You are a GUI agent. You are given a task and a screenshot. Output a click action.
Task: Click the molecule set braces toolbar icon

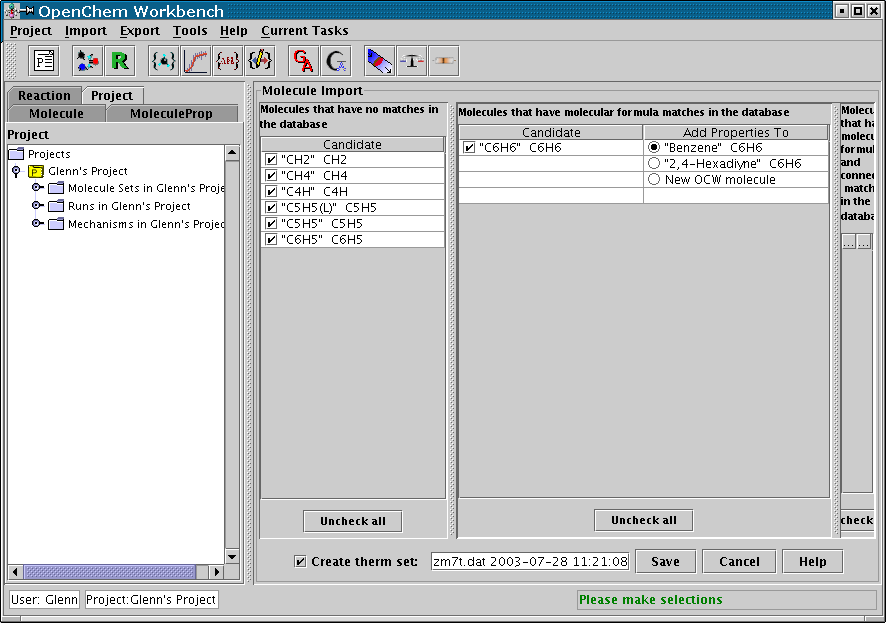pyautogui.click(x=164, y=60)
